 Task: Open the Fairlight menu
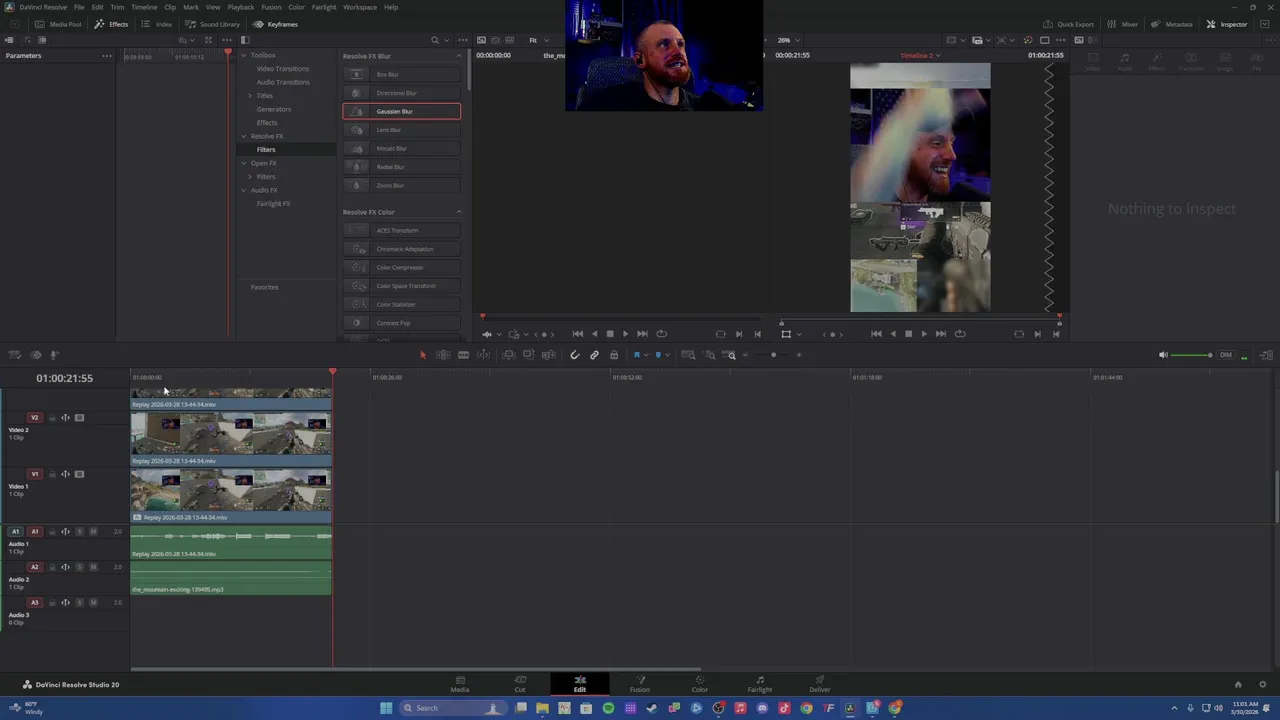point(324,7)
